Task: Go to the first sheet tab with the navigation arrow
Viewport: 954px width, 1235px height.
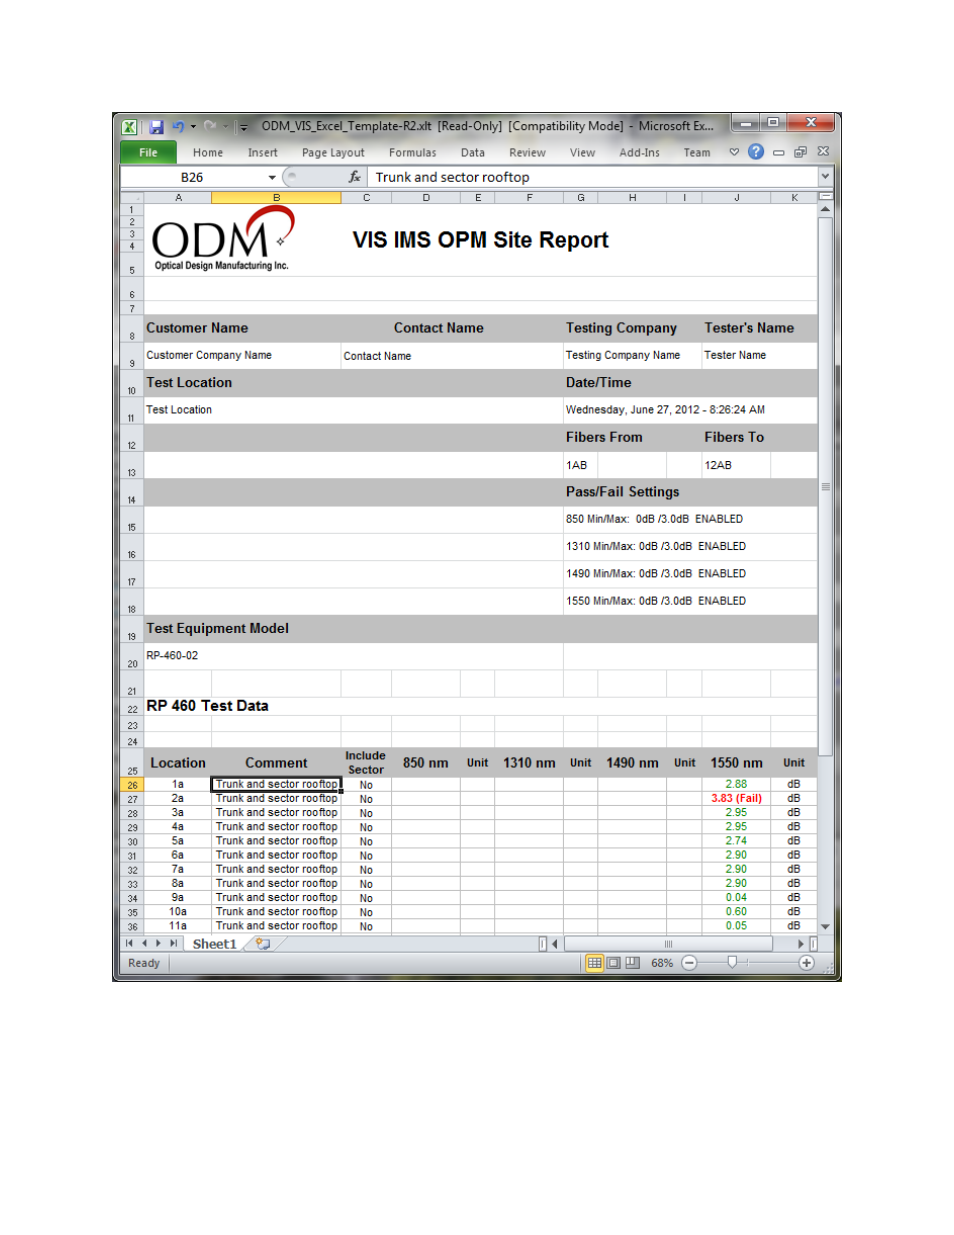Action: point(129,943)
